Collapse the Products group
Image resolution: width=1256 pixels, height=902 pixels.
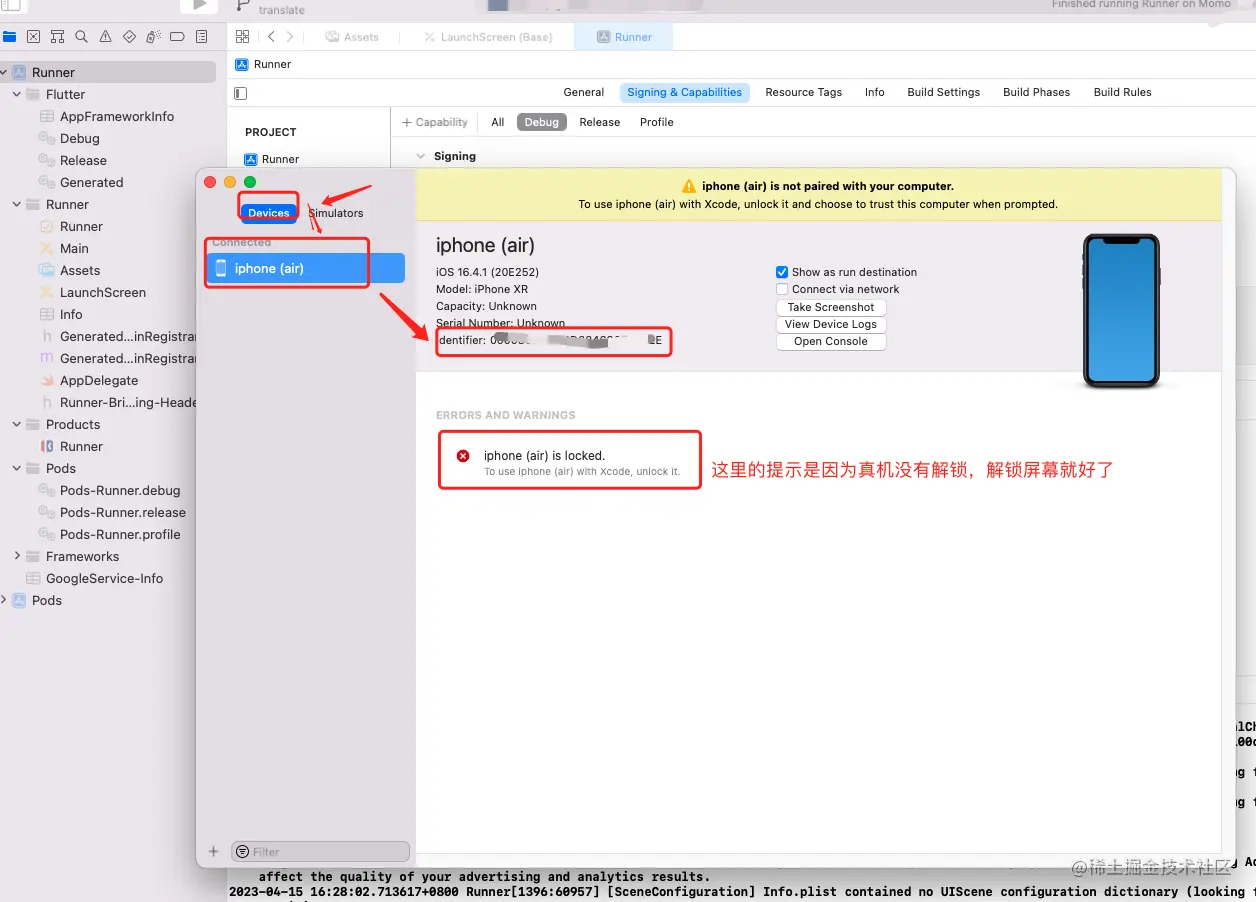pos(17,424)
